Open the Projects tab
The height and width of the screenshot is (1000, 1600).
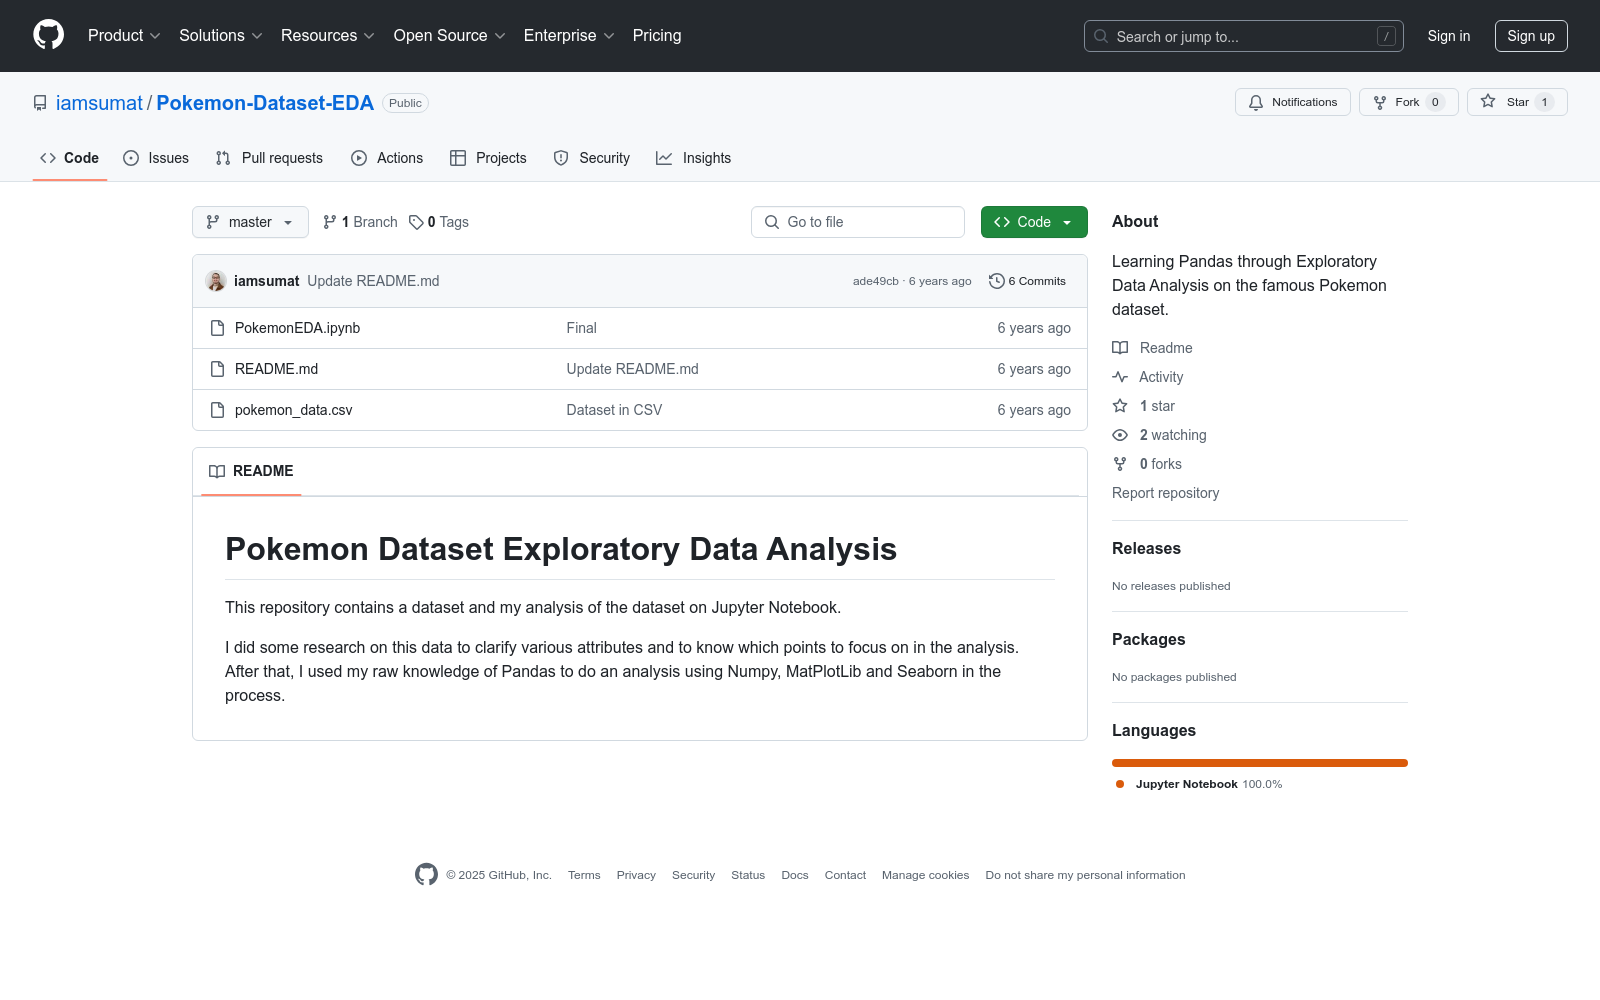tap(488, 158)
